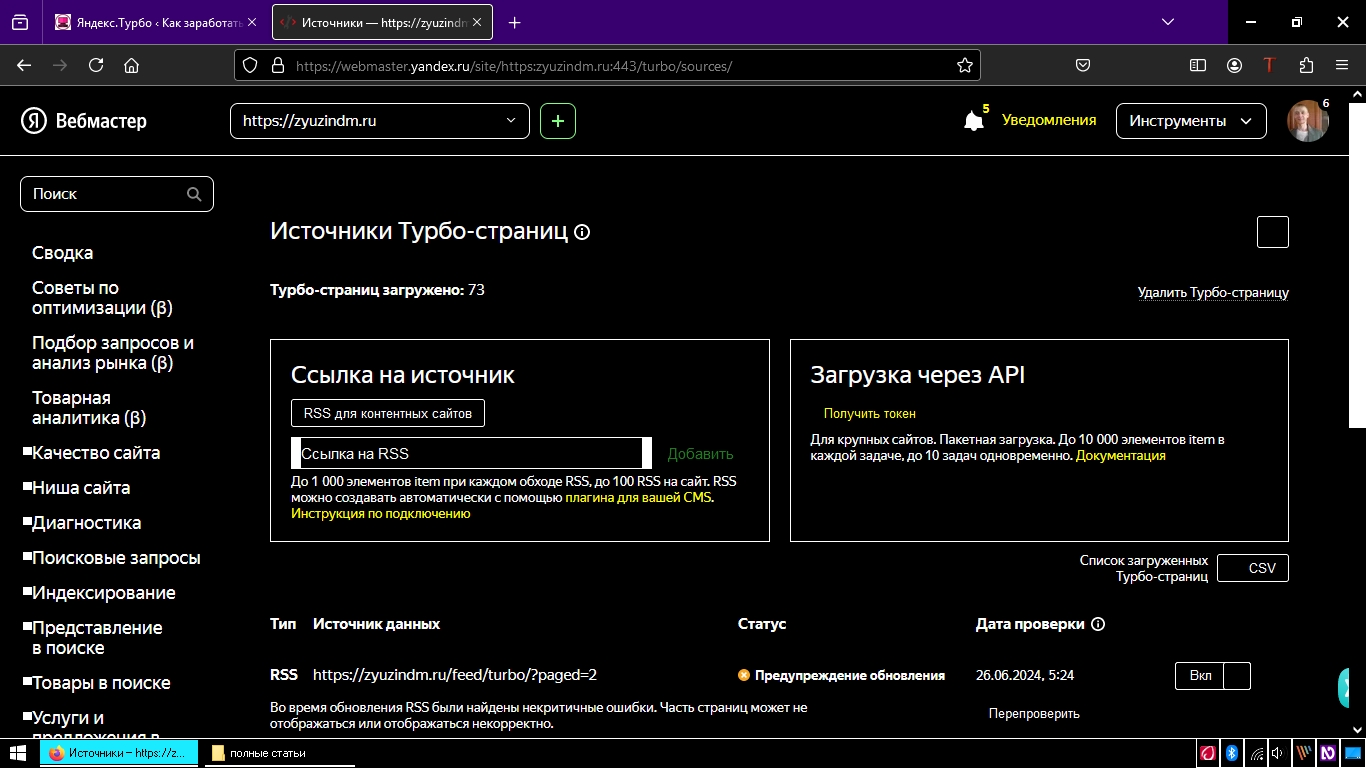Image resolution: width=1366 pixels, height=768 pixels.
Task: Click the square button beside the page heading
Action: (1272, 232)
